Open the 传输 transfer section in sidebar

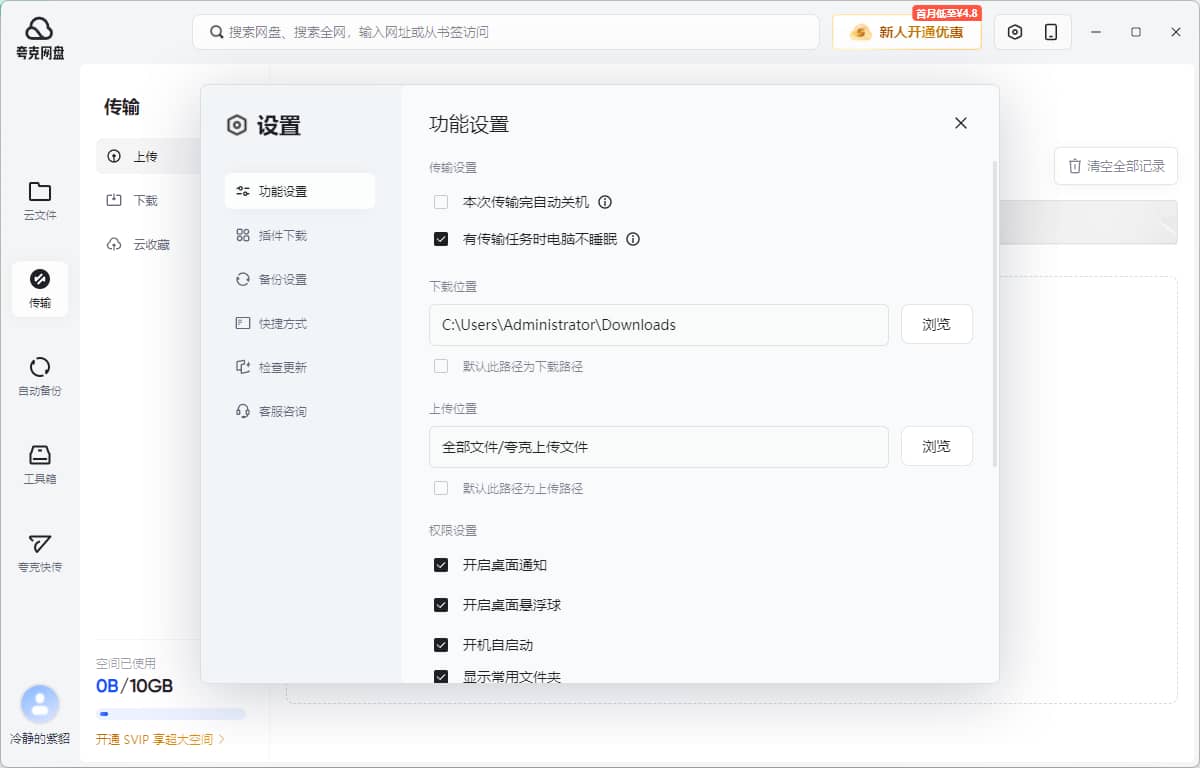click(x=40, y=289)
